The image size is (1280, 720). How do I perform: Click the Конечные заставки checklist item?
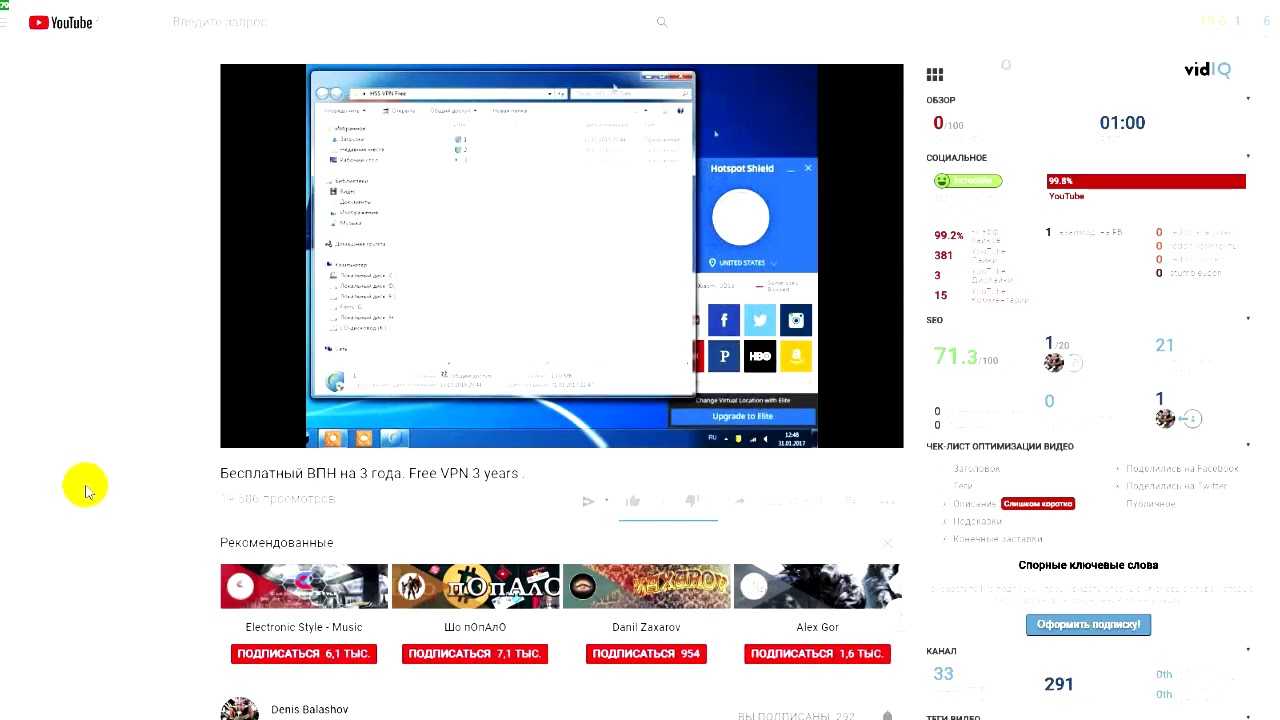(997, 539)
